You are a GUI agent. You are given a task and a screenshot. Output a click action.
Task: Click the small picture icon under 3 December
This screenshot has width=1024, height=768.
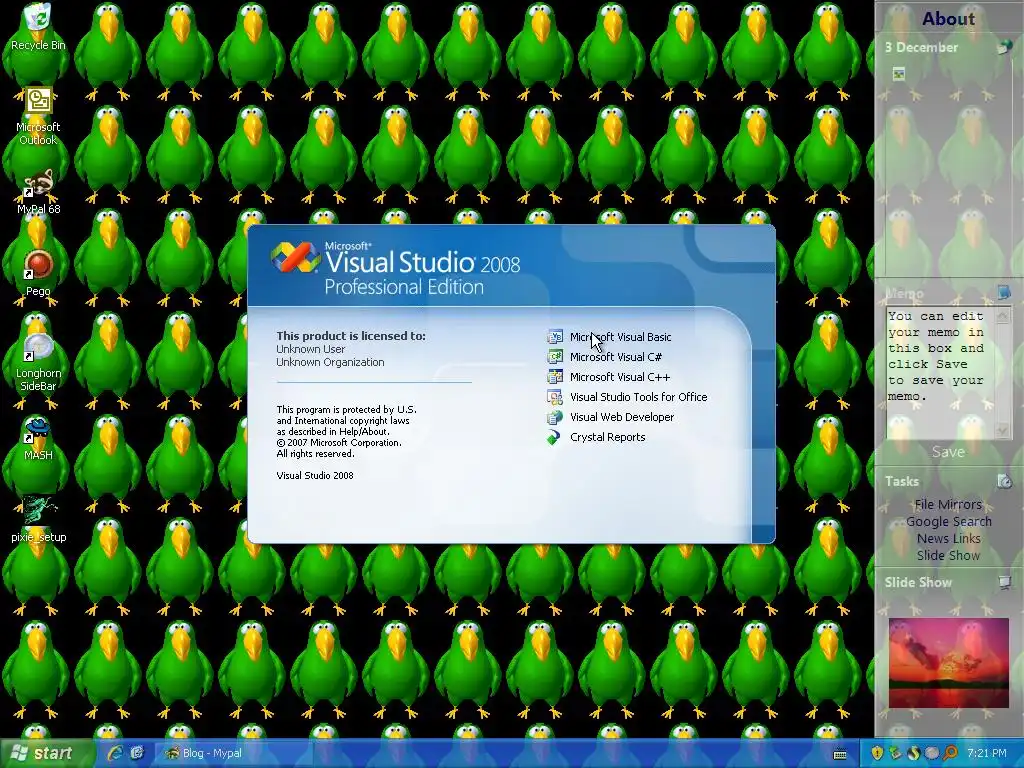tap(899, 74)
